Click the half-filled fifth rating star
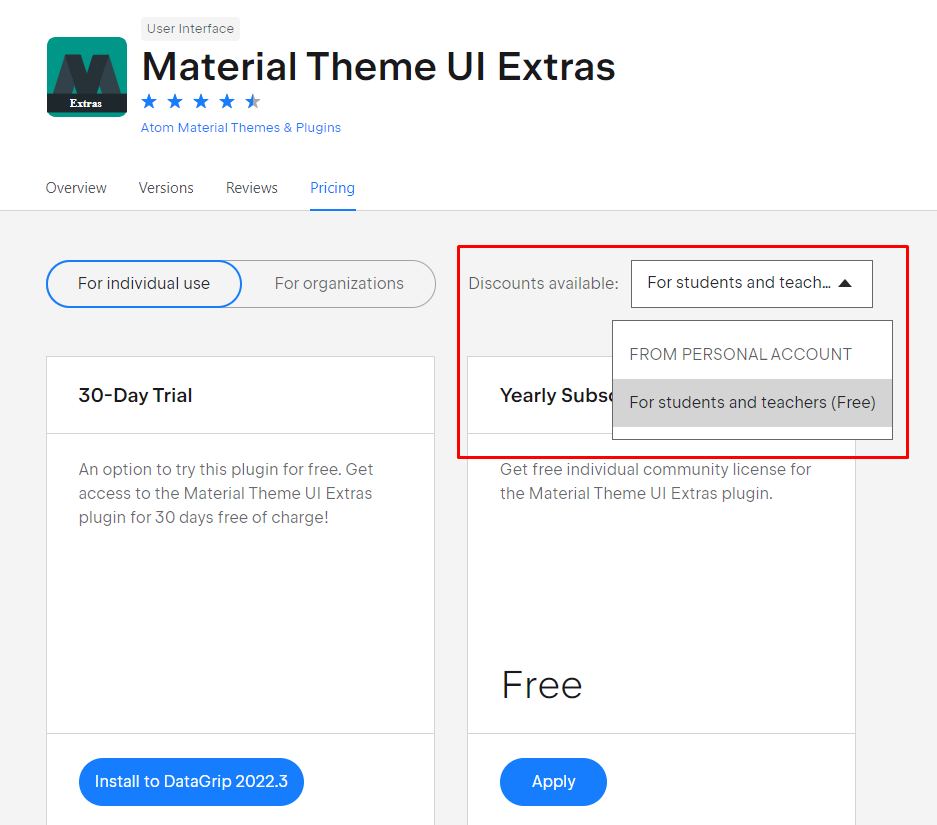The height and width of the screenshot is (825, 937). tap(252, 101)
